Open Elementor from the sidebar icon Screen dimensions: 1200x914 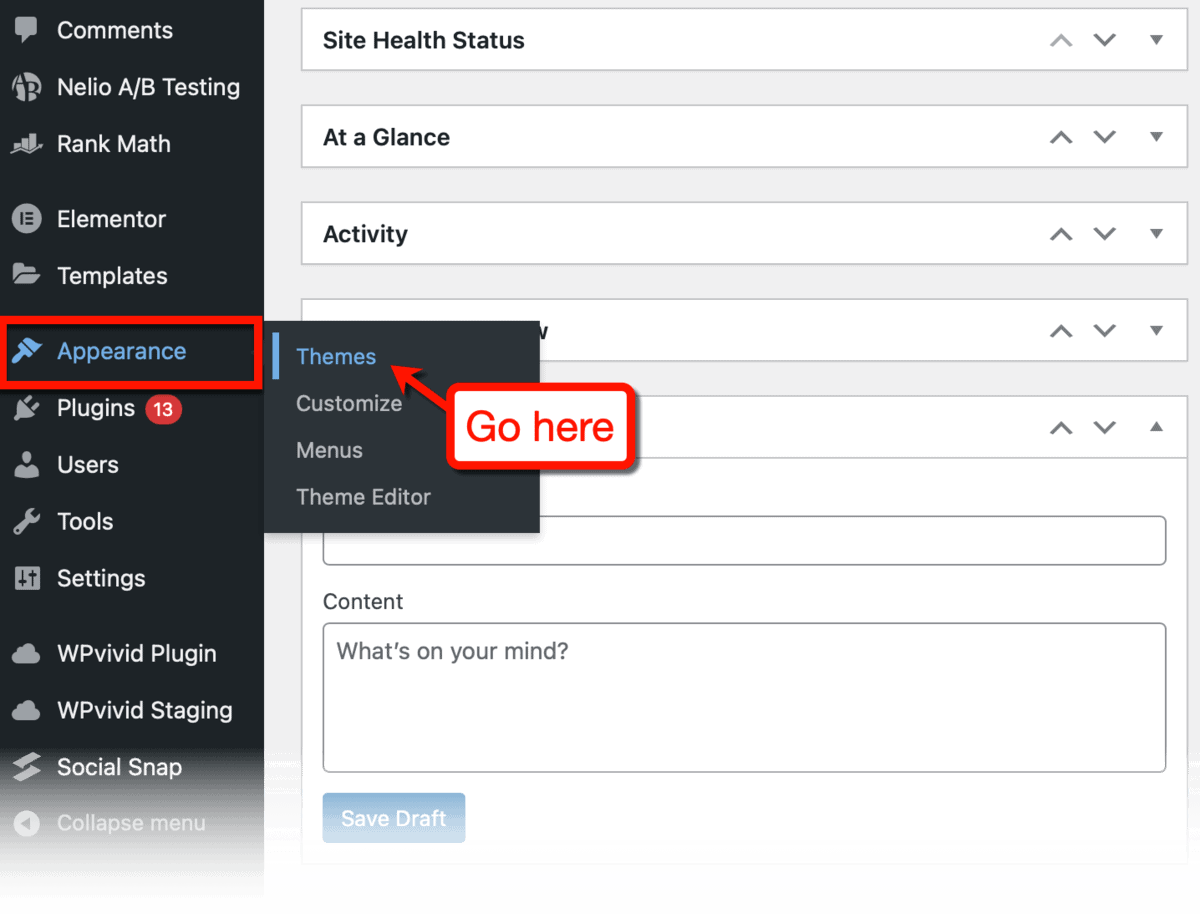point(28,218)
